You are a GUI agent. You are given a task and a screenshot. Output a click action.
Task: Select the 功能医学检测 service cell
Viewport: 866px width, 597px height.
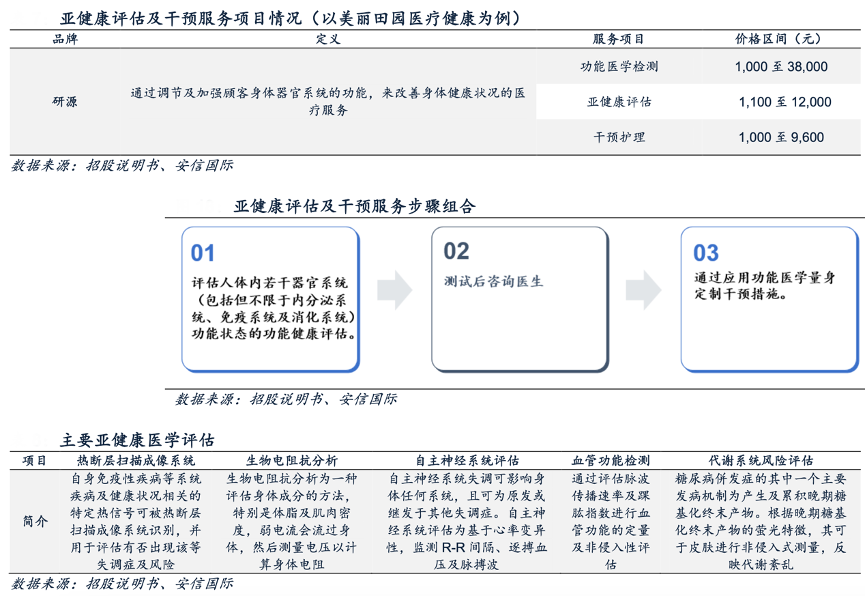[x=619, y=67]
